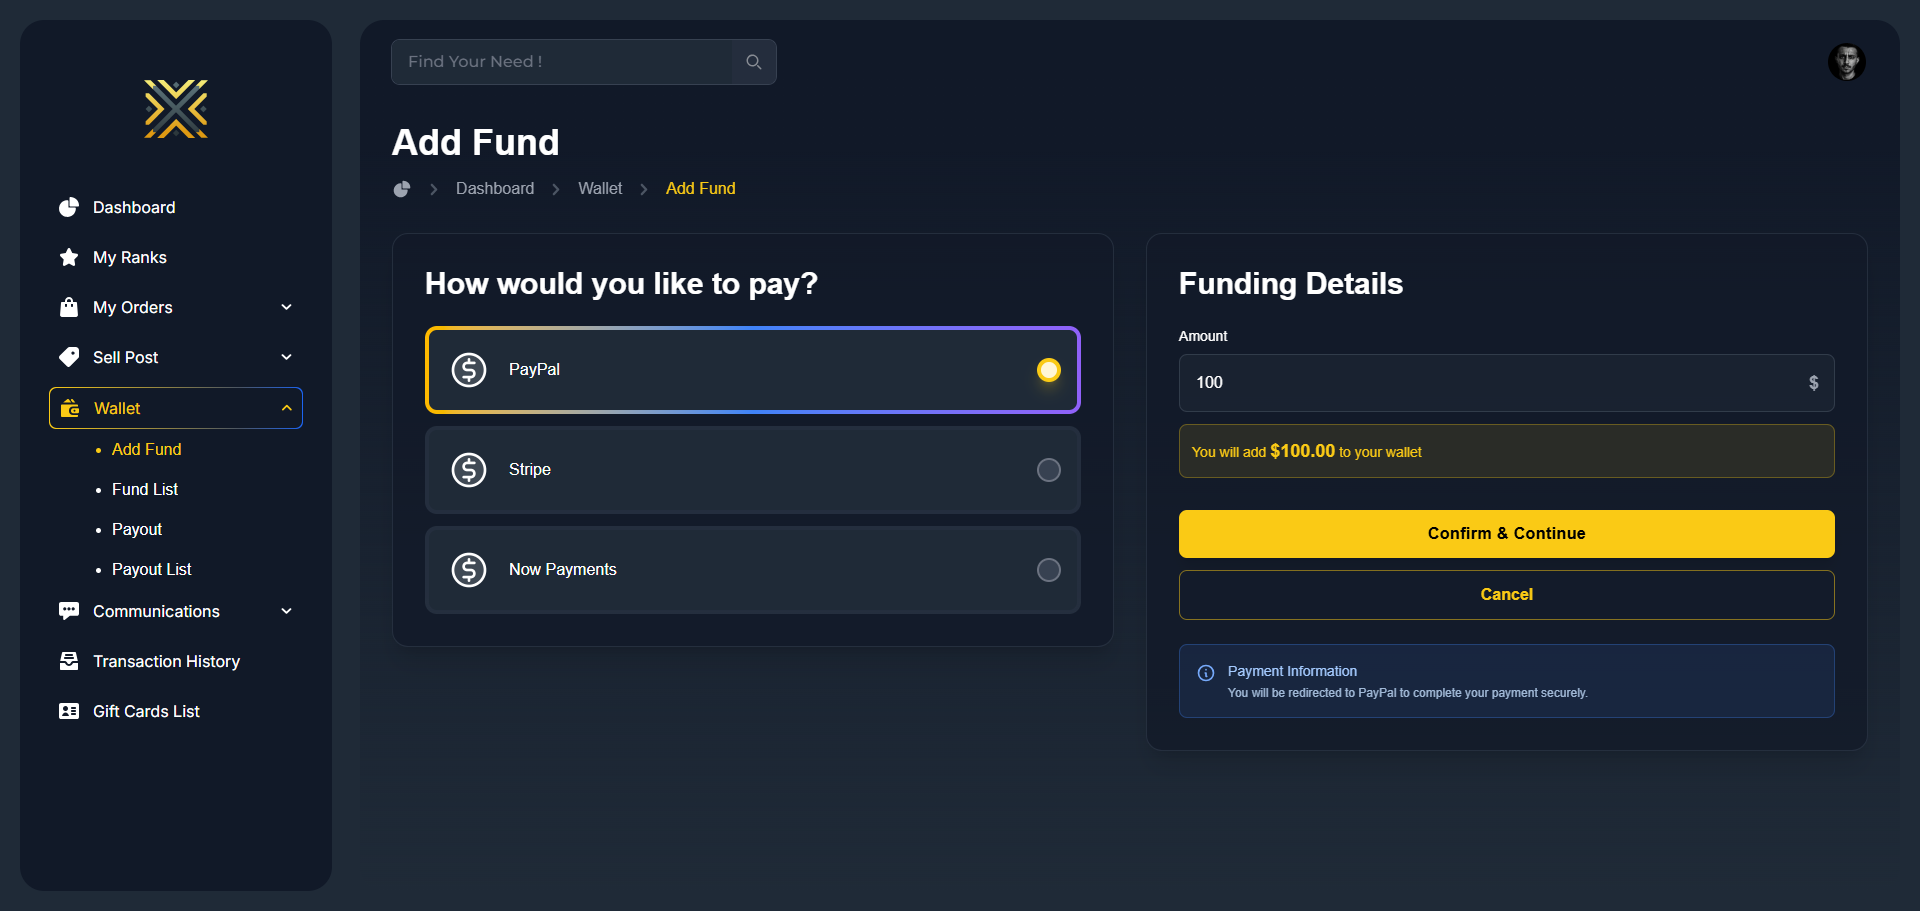
Task: Click the Cancel button
Action: pos(1506,595)
